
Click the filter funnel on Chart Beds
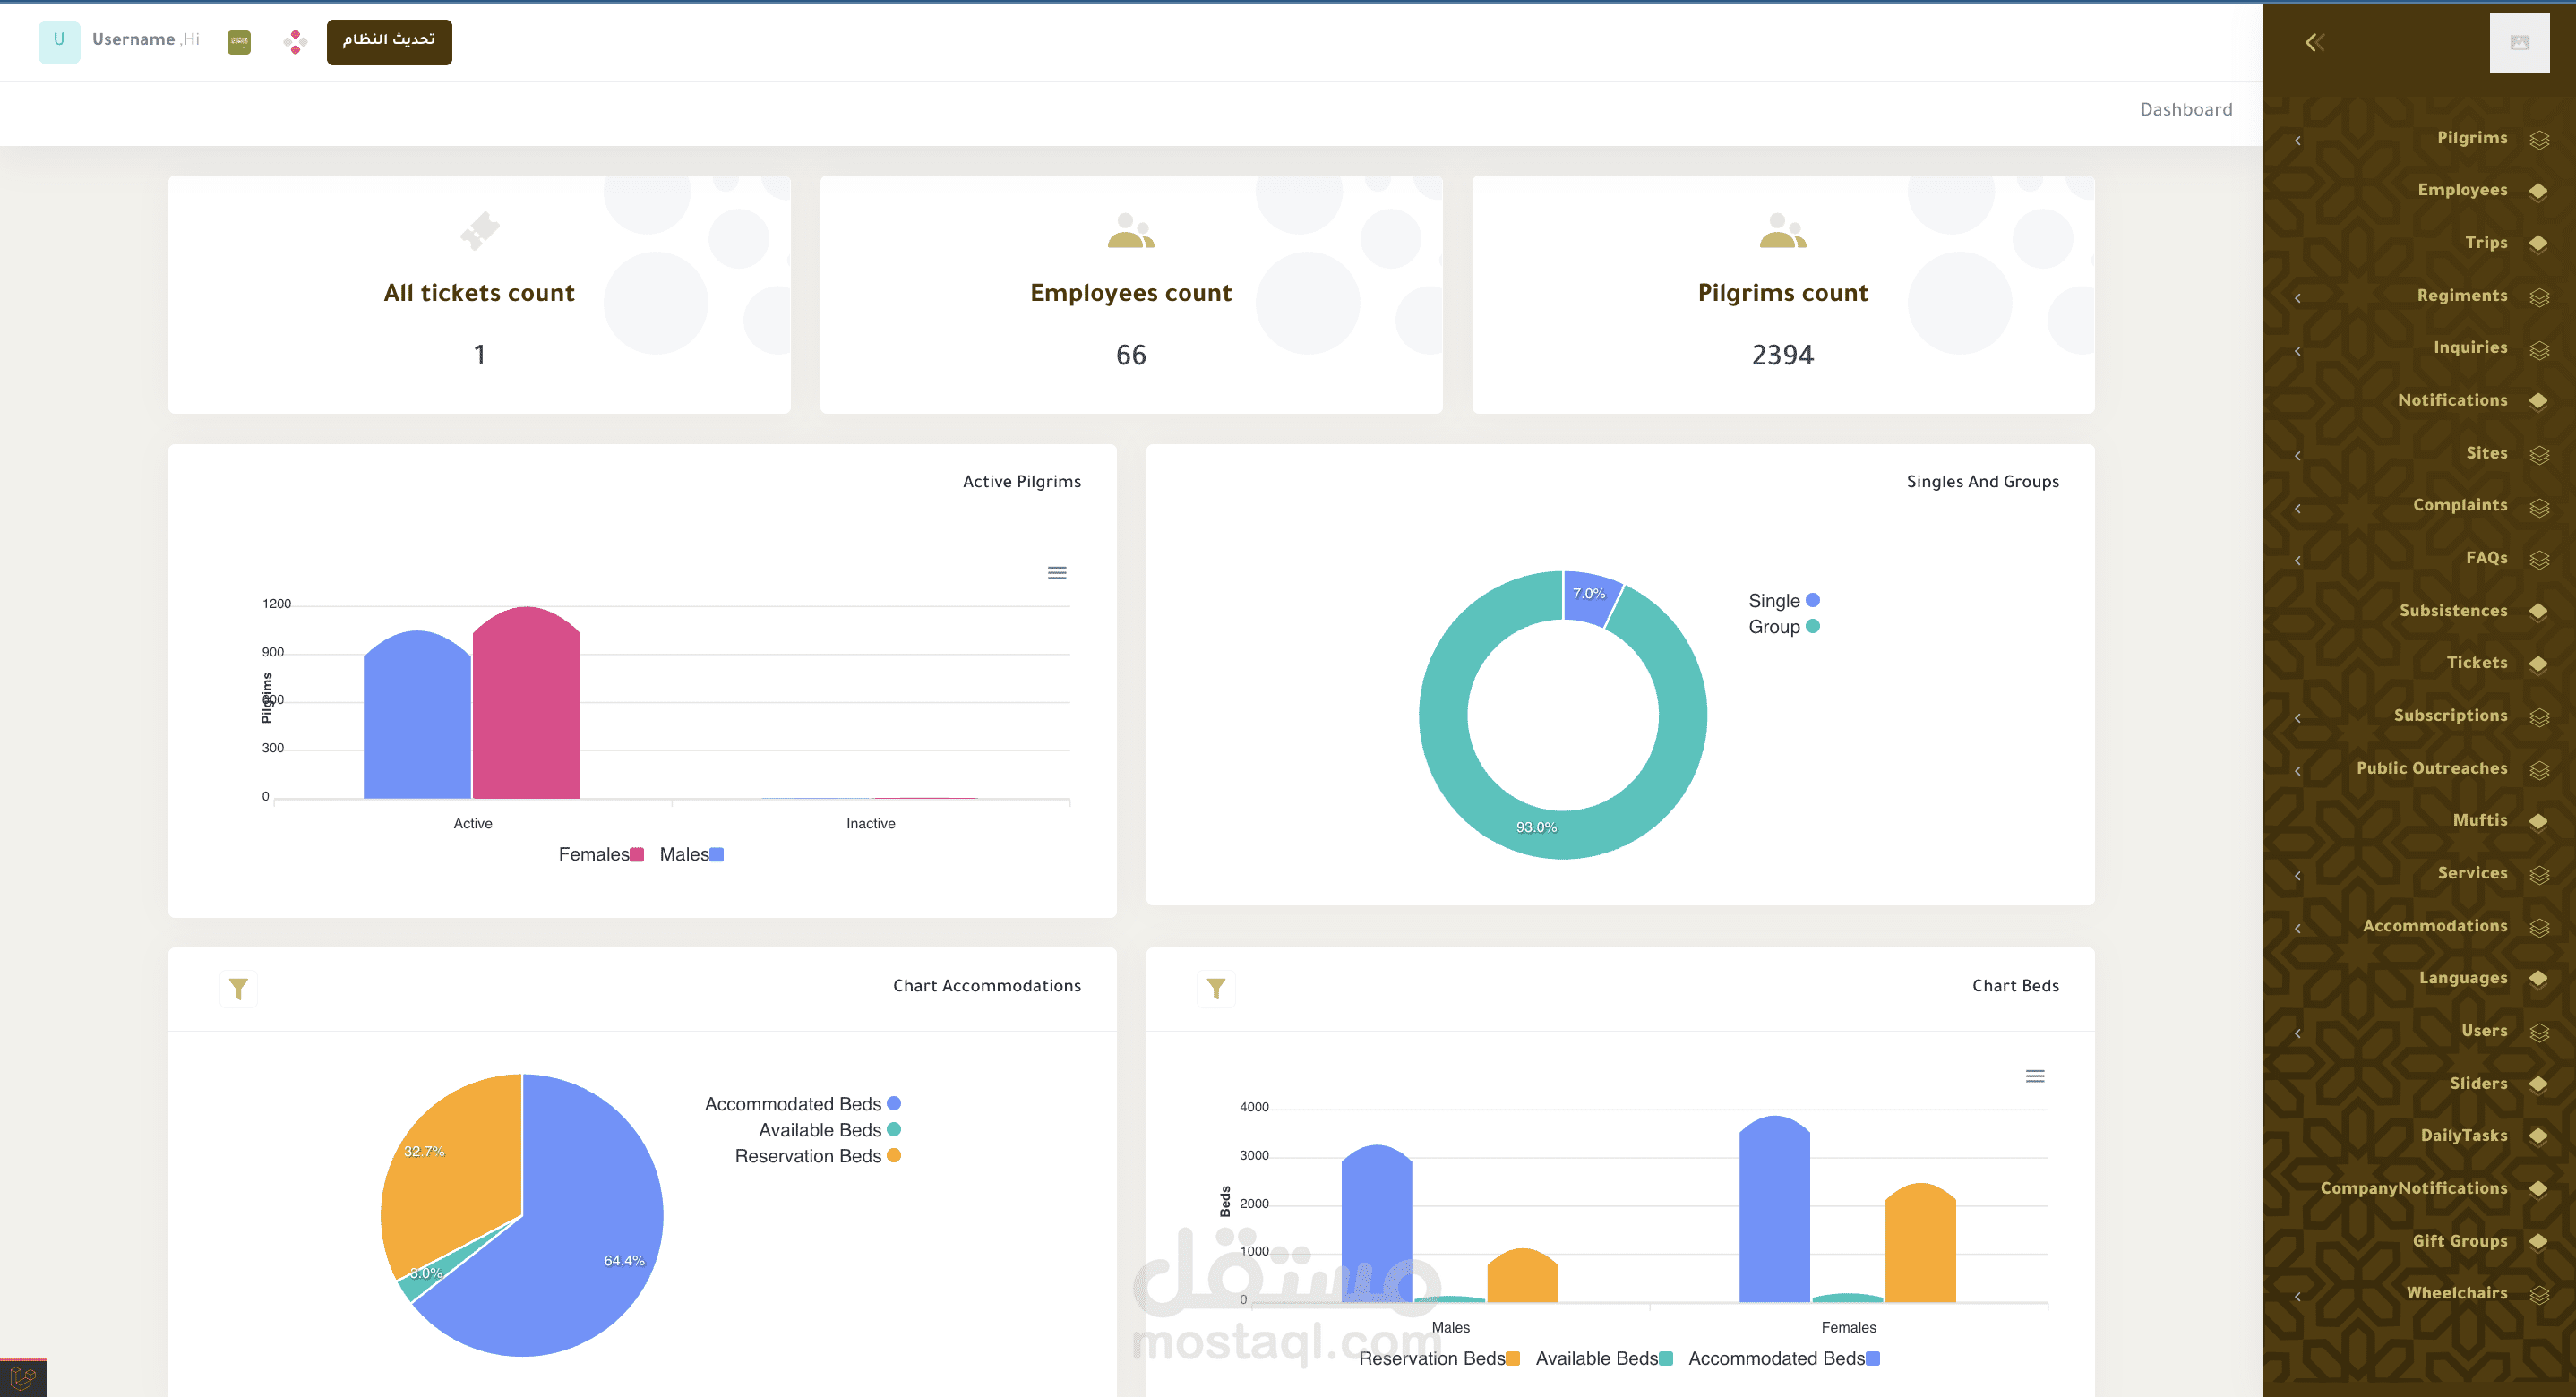click(x=1215, y=988)
